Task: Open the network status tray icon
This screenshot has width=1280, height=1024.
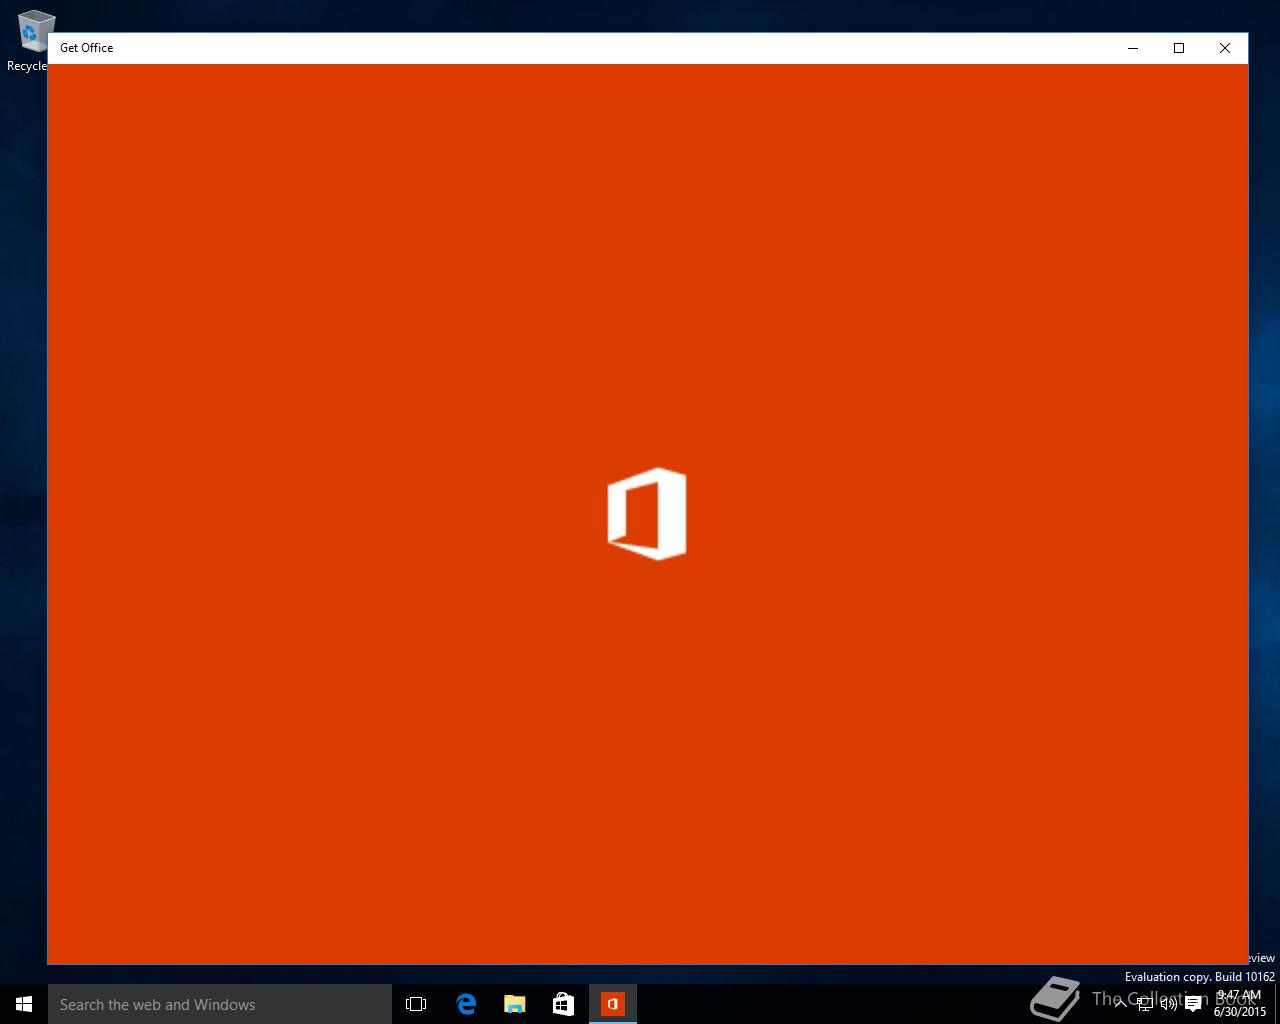Action: [x=1145, y=1004]
